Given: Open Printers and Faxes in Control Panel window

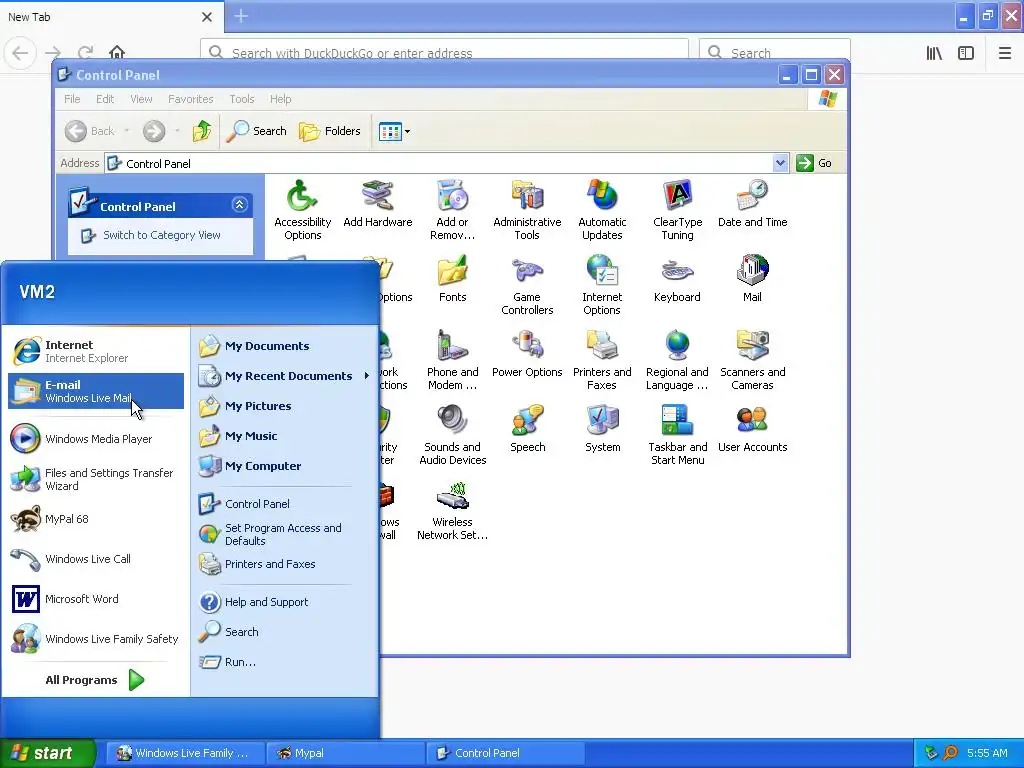Looking at the screenshot, I should (602, 360).
